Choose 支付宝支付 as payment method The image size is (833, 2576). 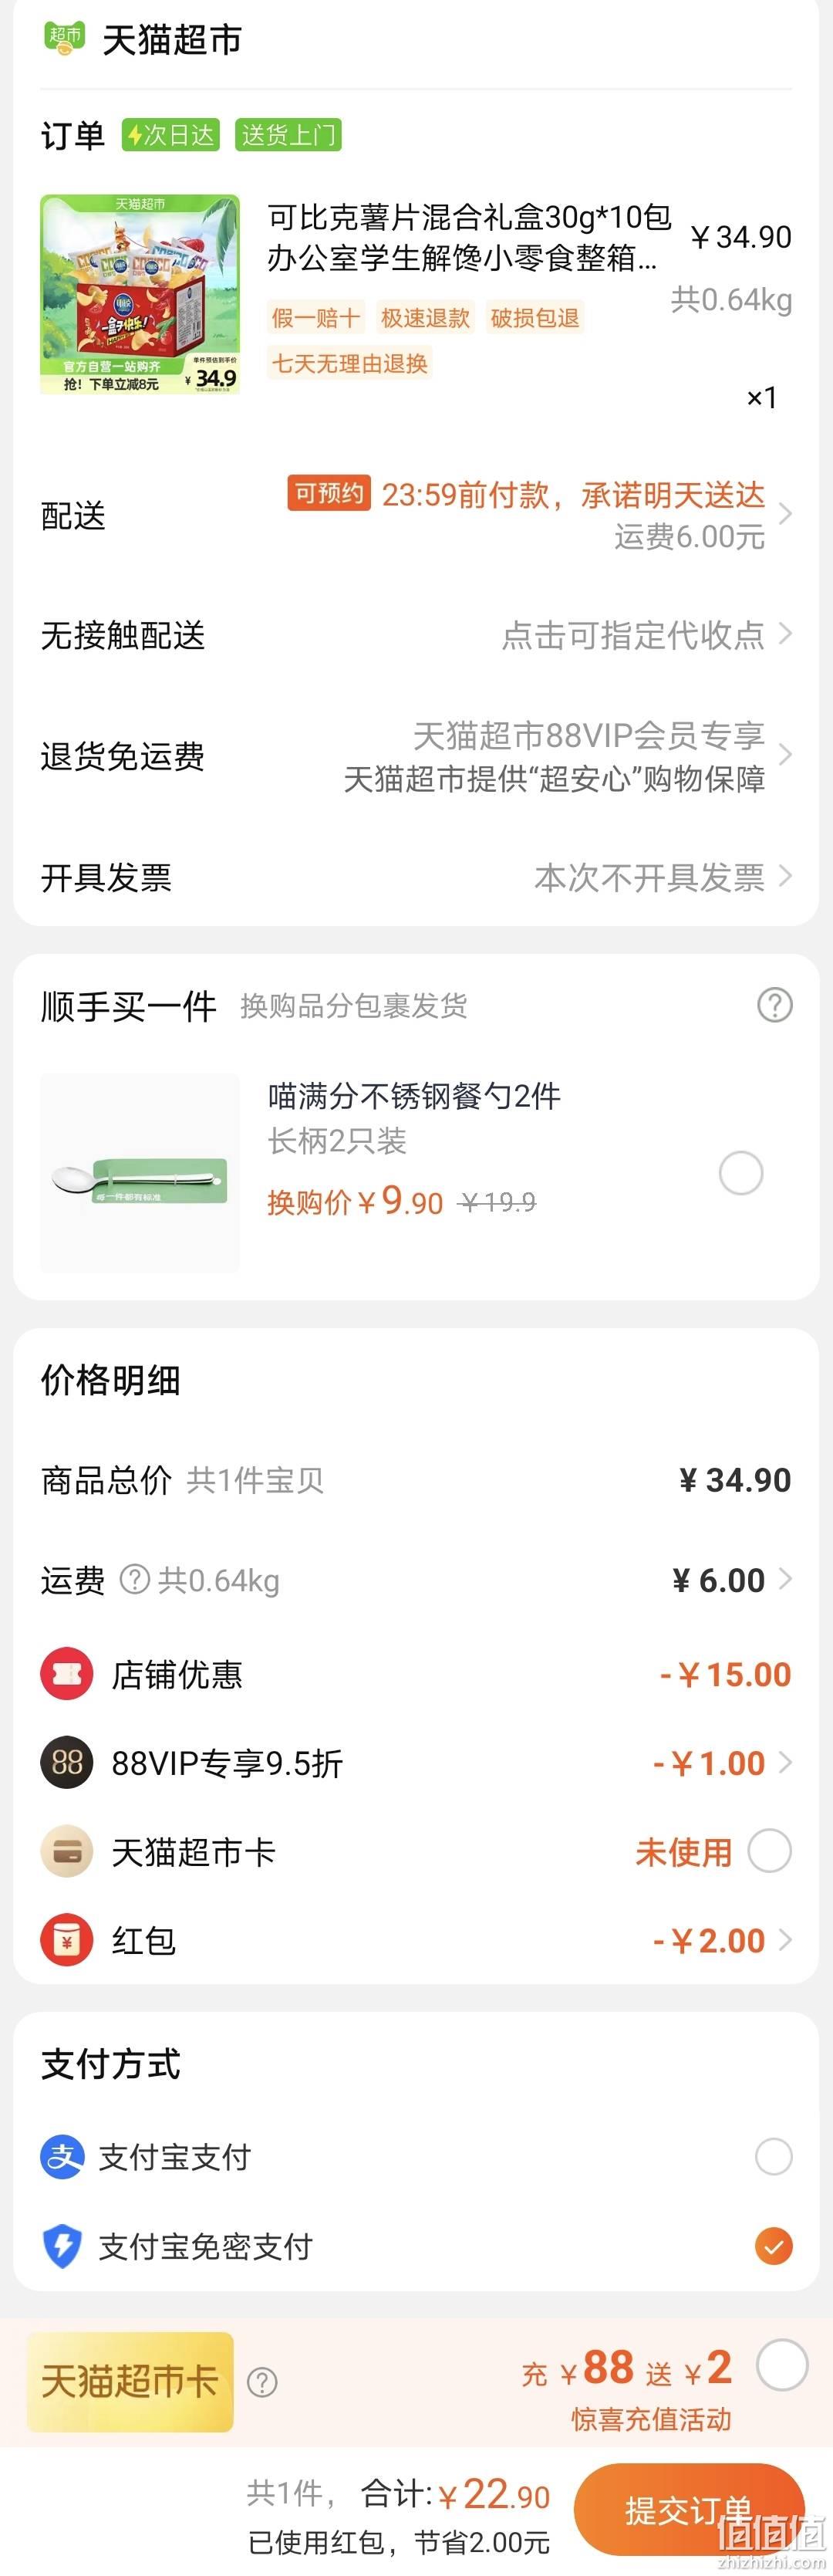pyautogui.click(x=774, y=2157)
